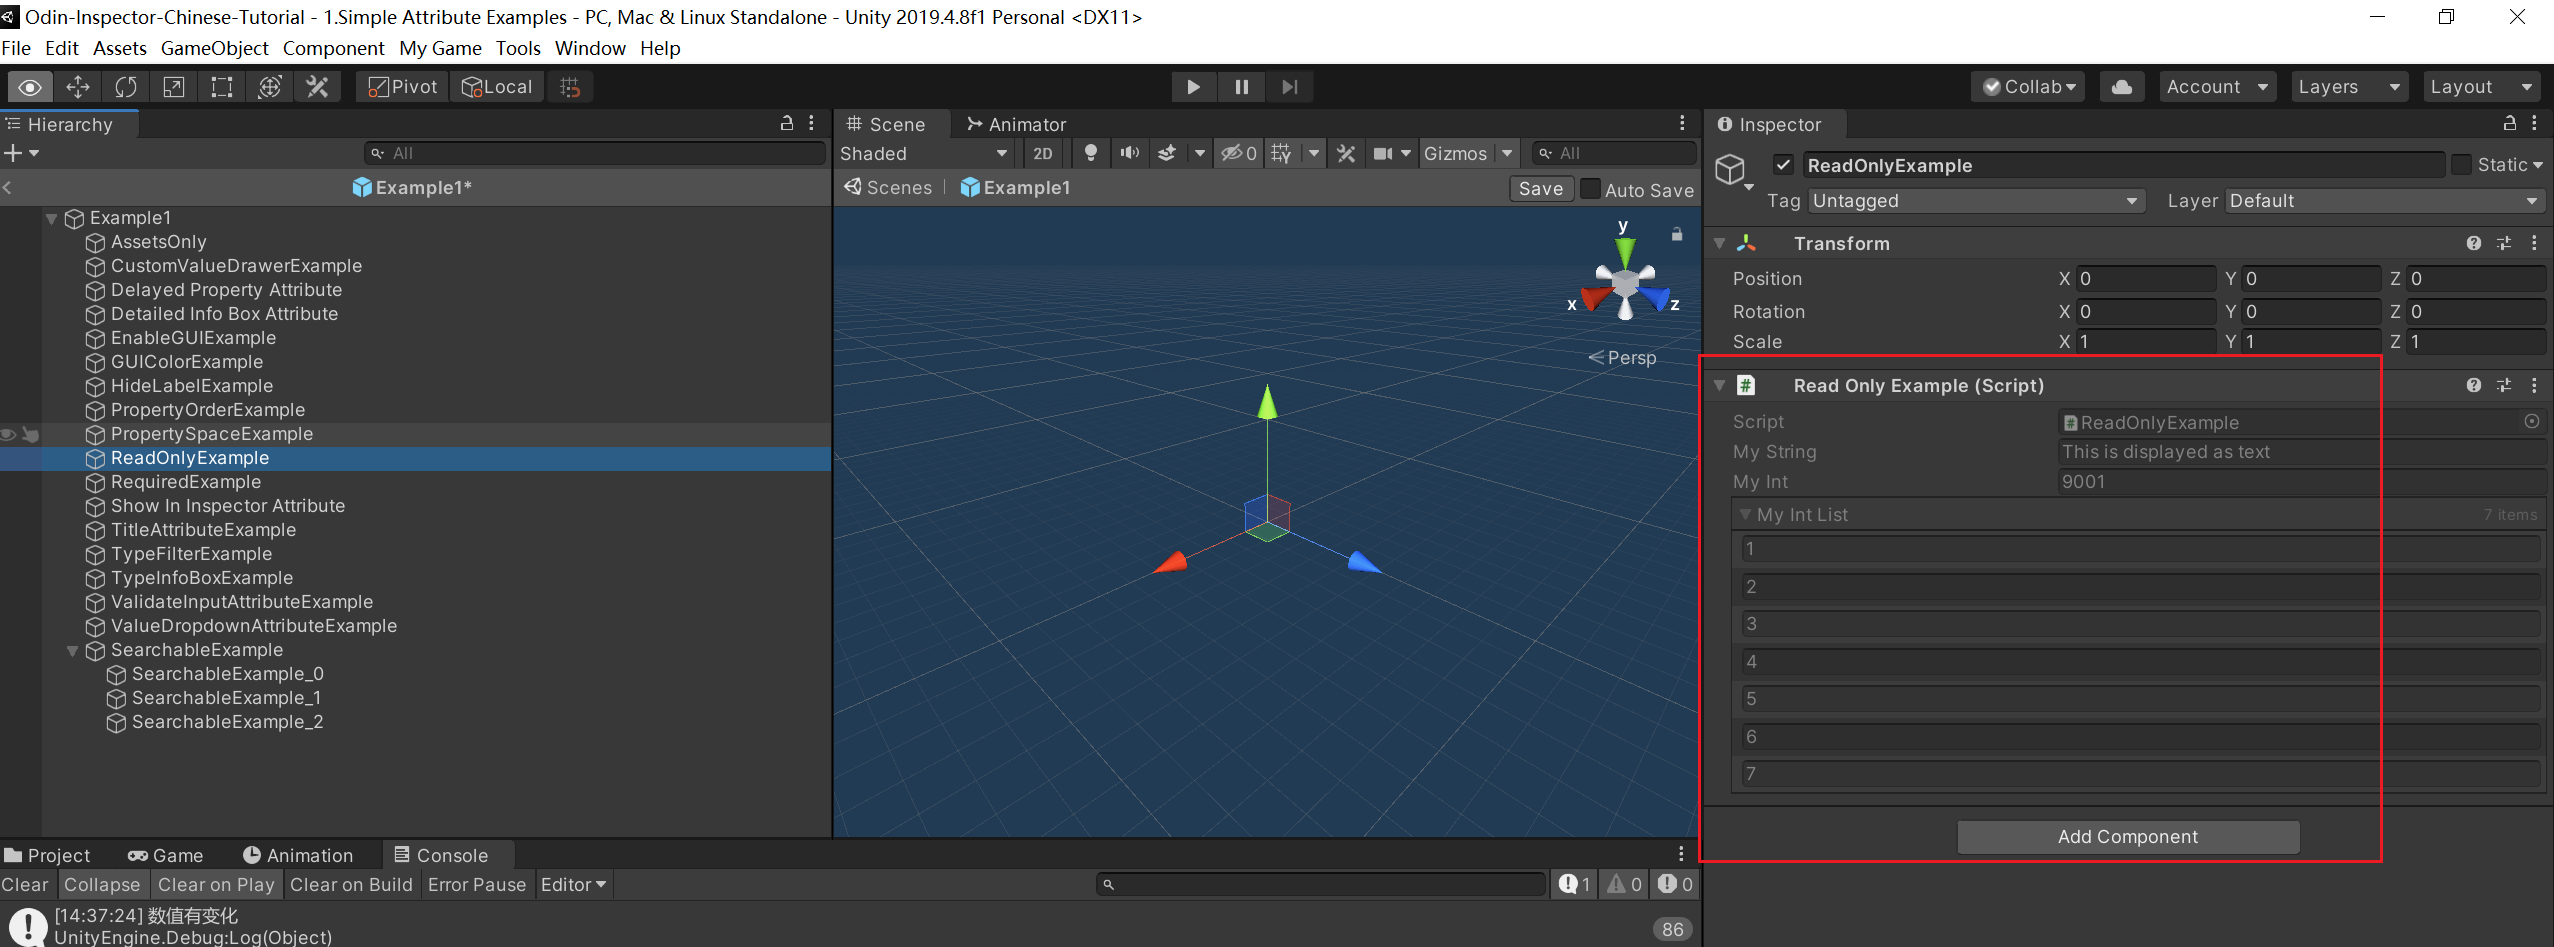
Task: Toggle scene audio speaker
Action: 1130,153
